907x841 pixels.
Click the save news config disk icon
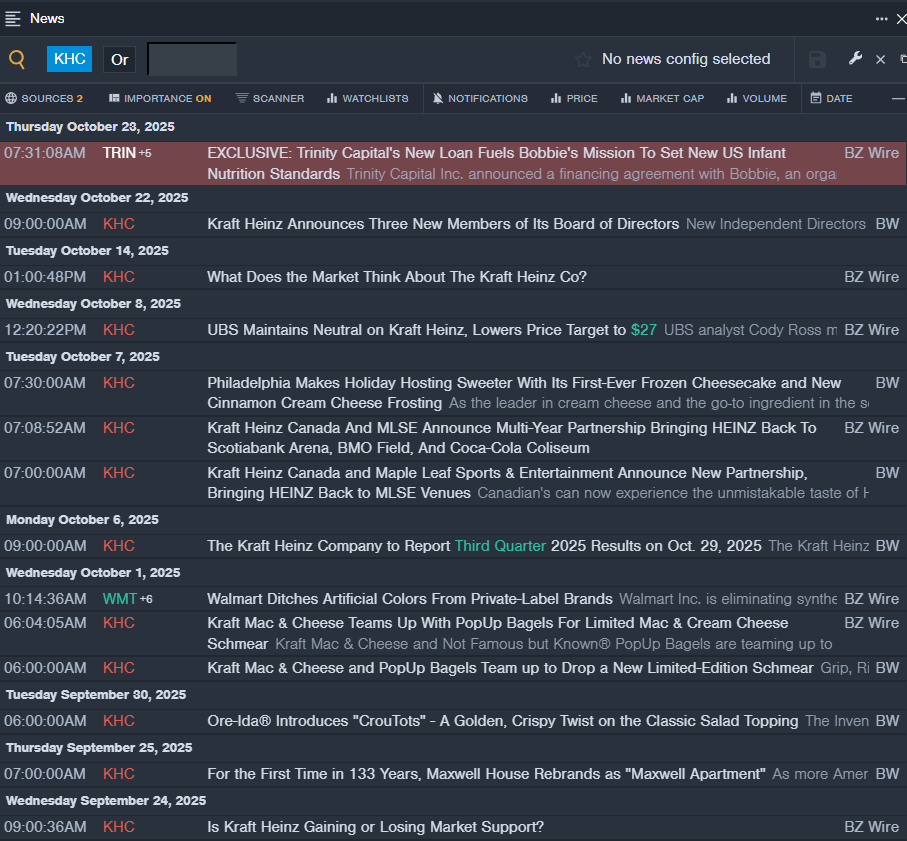(817, 59)
